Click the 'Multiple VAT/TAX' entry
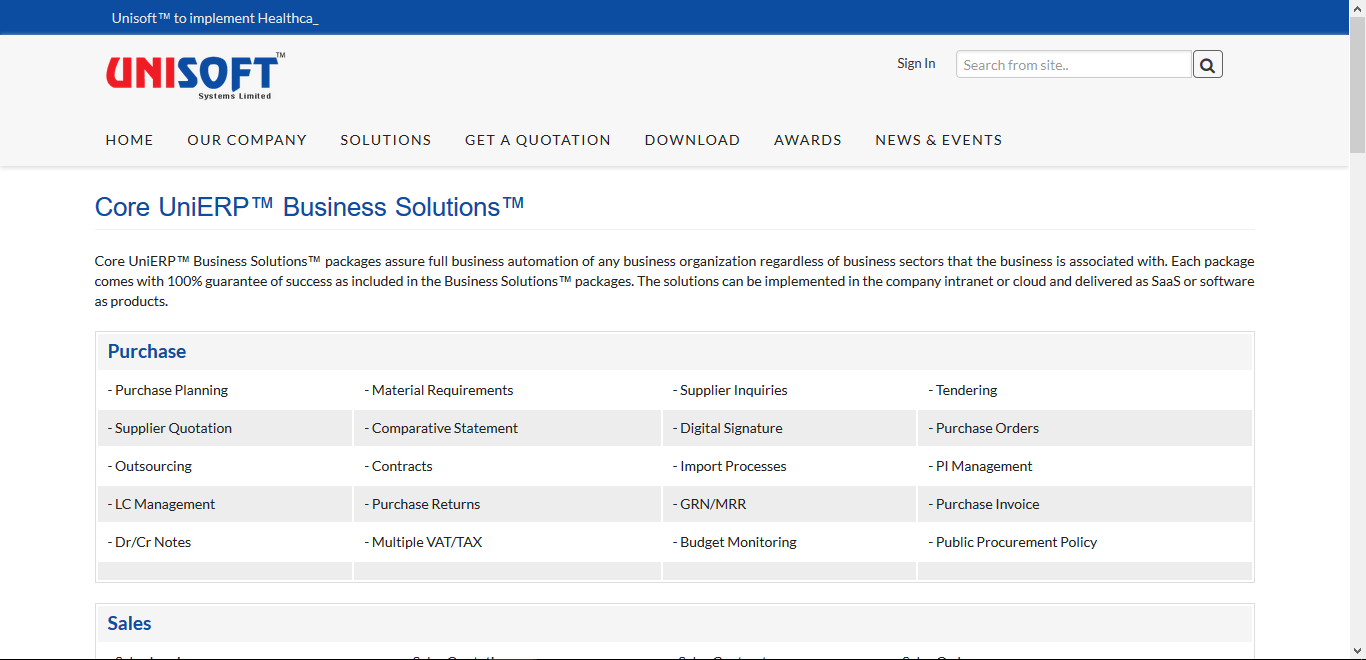The image size is (1366, 660). tap(424, 542)
